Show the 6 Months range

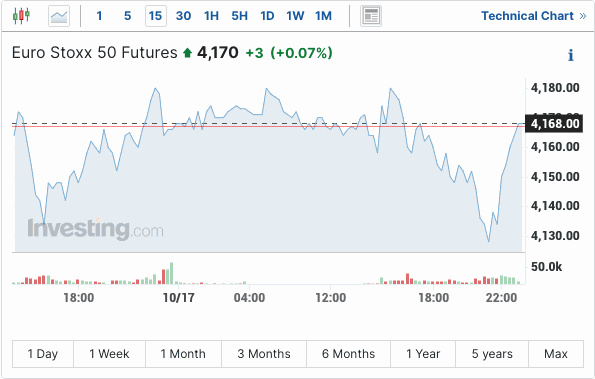(348, 354)
